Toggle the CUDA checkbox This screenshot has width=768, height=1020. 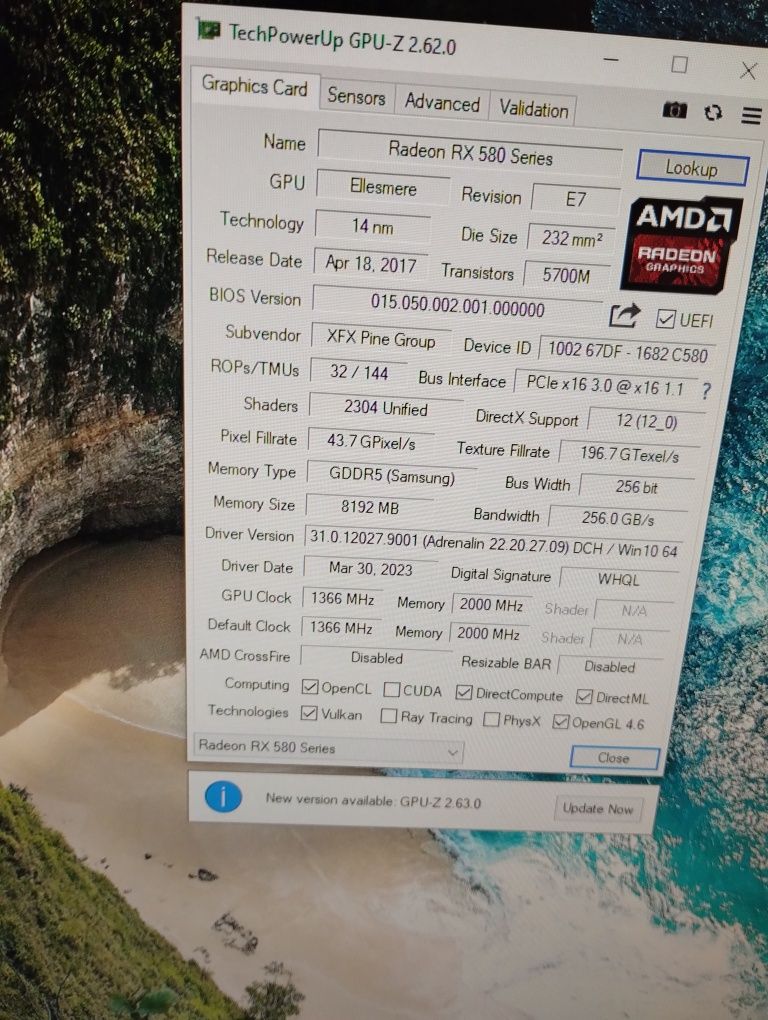coord(391,690)
